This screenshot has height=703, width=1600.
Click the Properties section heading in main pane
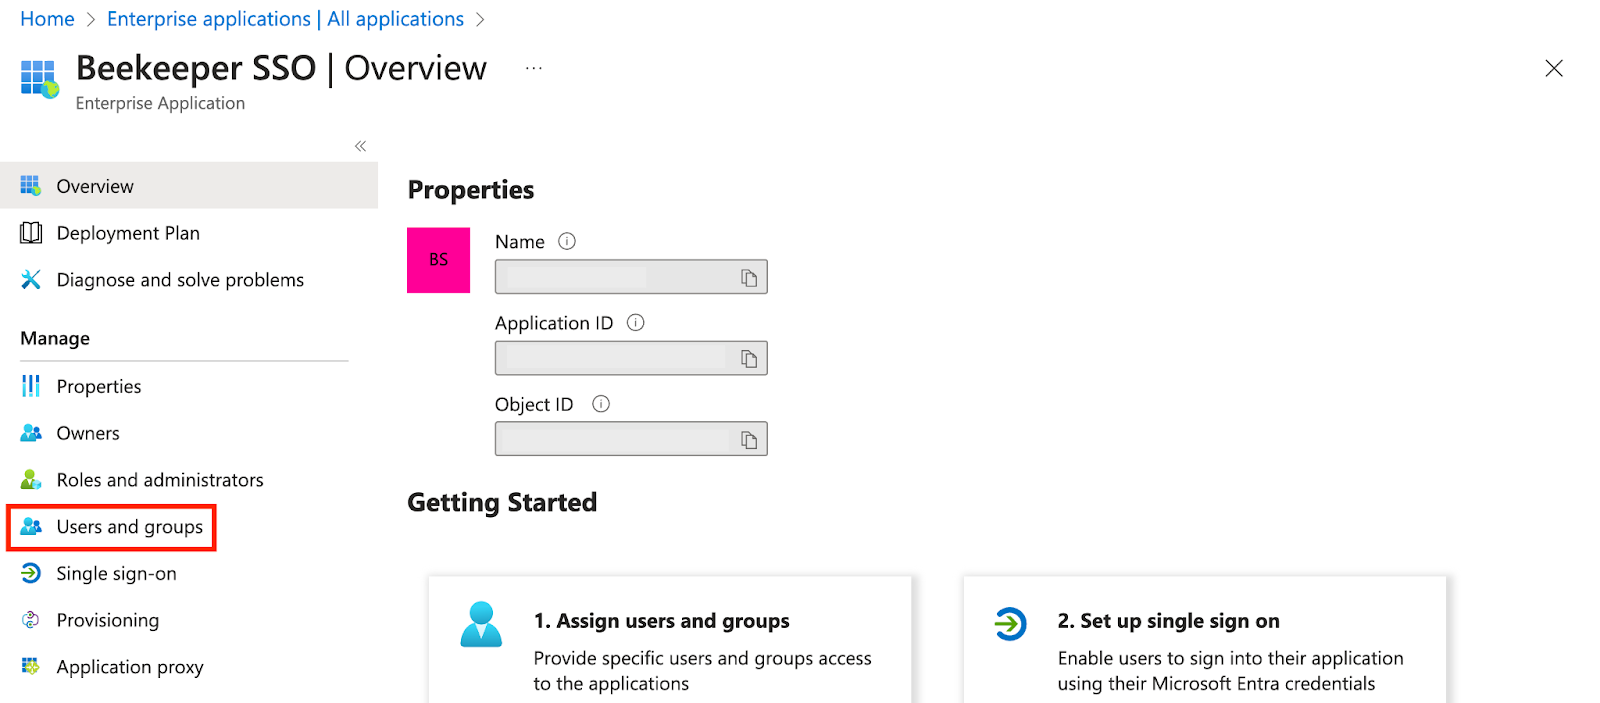click(x=471, y=190)
